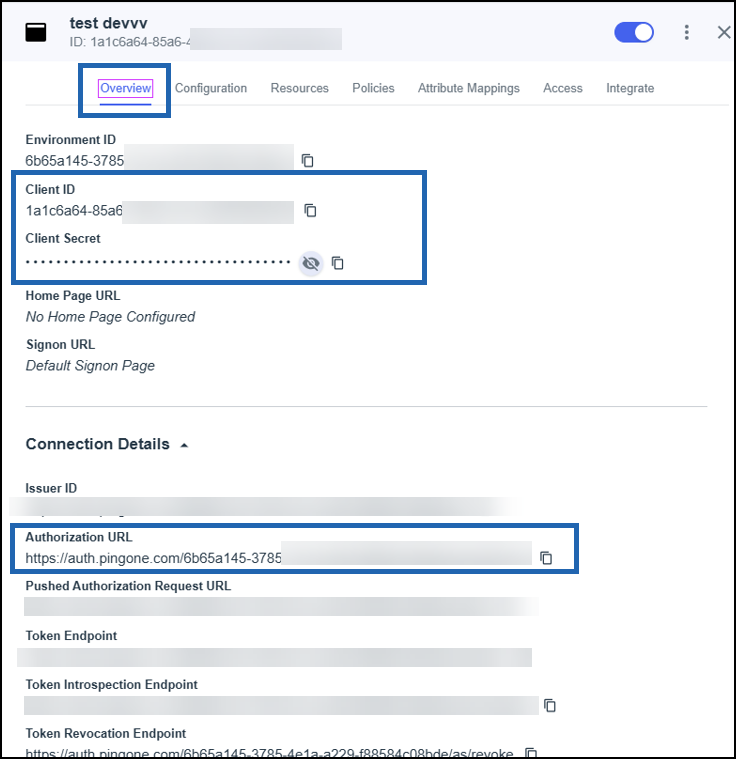Go to the Policies tab
The width and height of the screenshot is (736, 759).
pos(373,88)
